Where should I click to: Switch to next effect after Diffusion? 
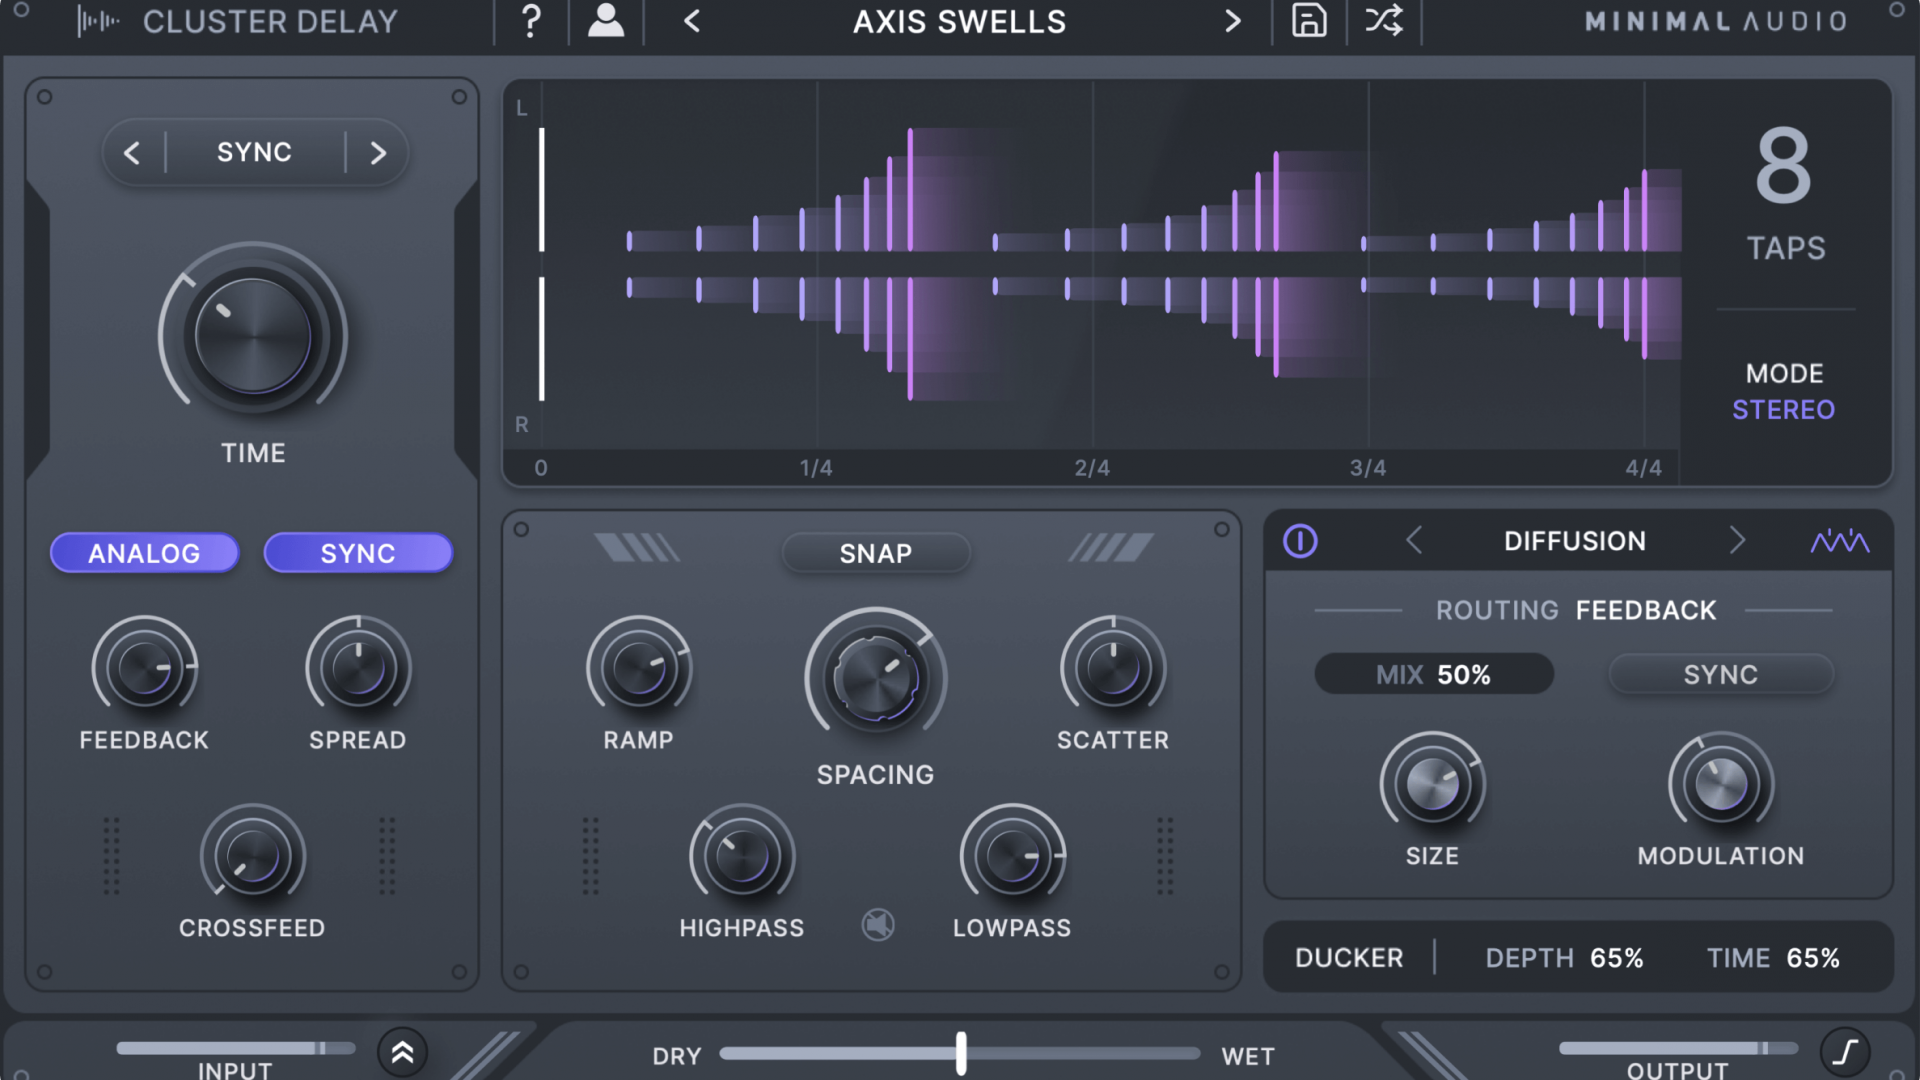click(1737, 541)
